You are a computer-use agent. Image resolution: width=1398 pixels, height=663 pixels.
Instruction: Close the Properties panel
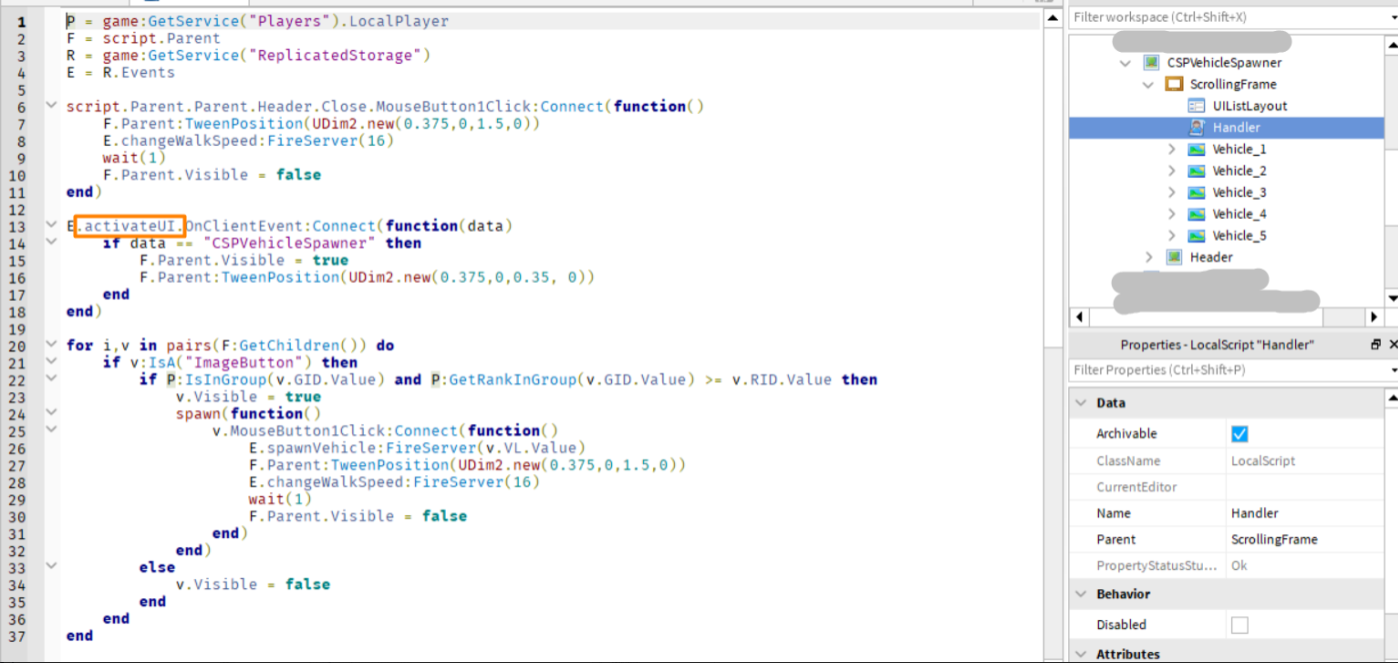pyautogui.click(x=1392, y=344)
